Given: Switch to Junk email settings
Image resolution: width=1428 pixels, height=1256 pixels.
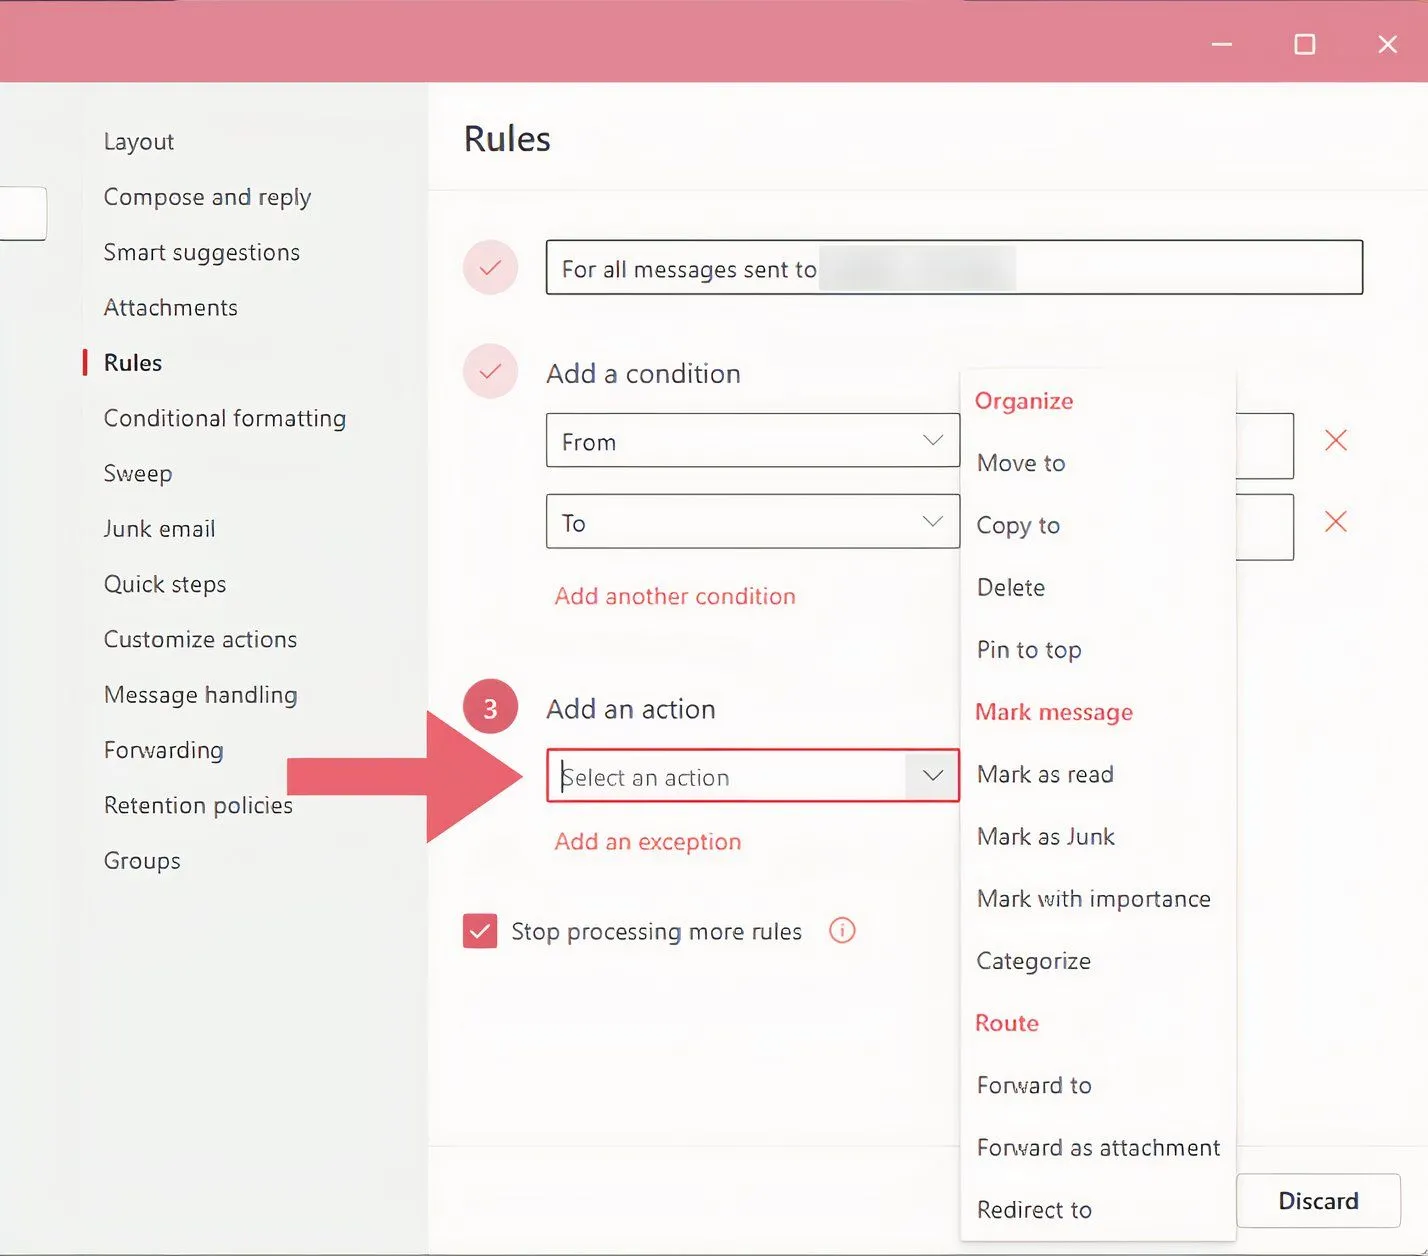Looking at the screenshot, I should [x=159, y=528].
